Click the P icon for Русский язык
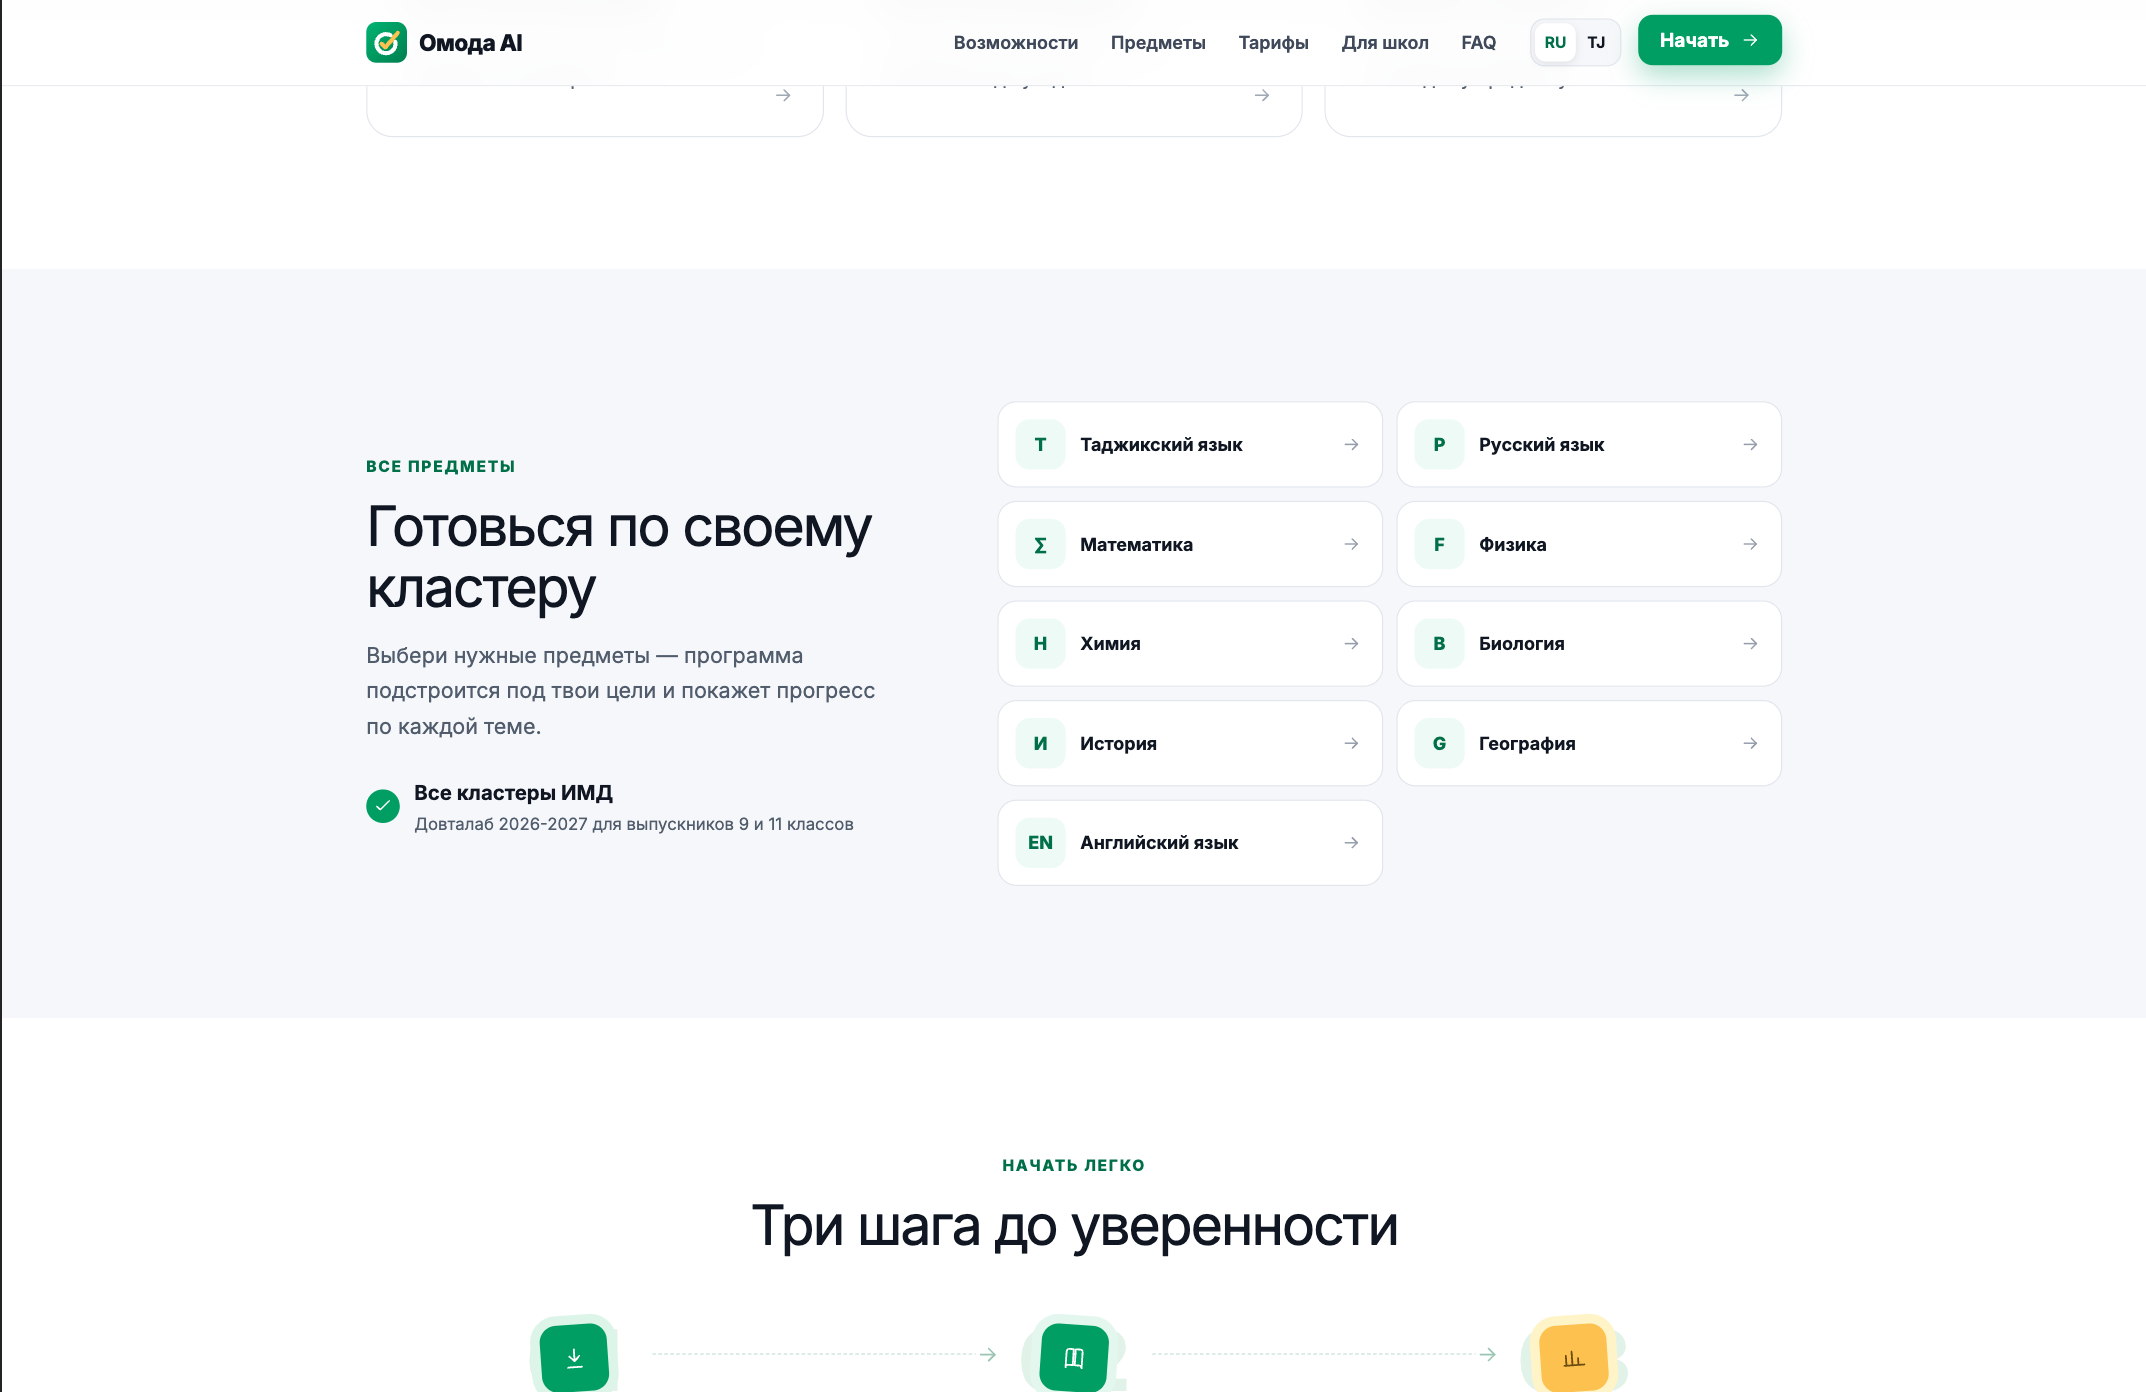 1439,444
